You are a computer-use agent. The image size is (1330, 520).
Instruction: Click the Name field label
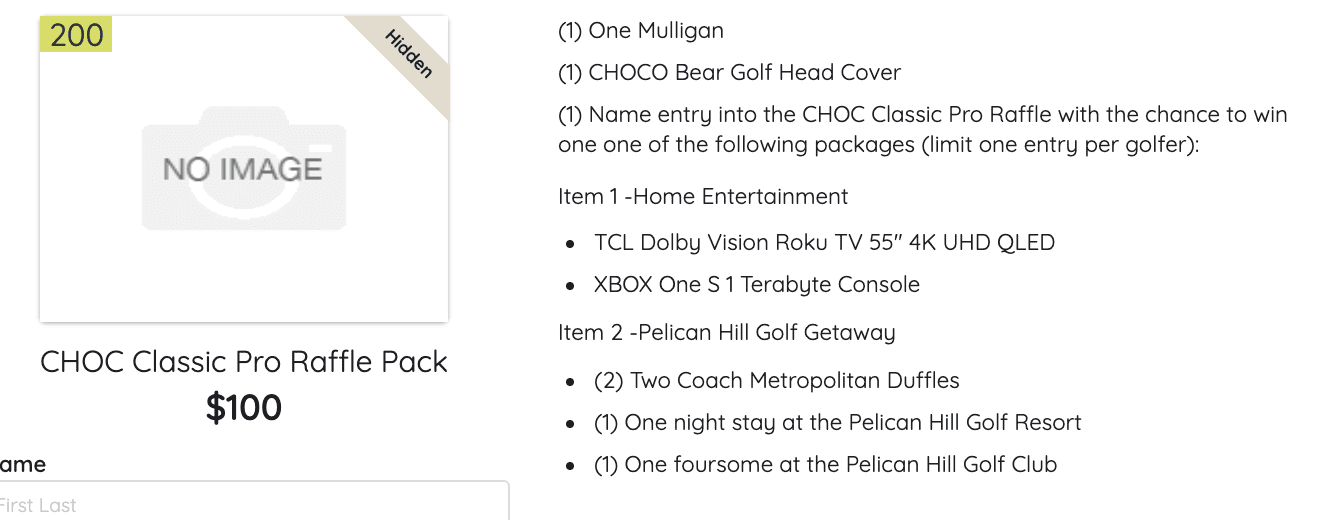22,464
